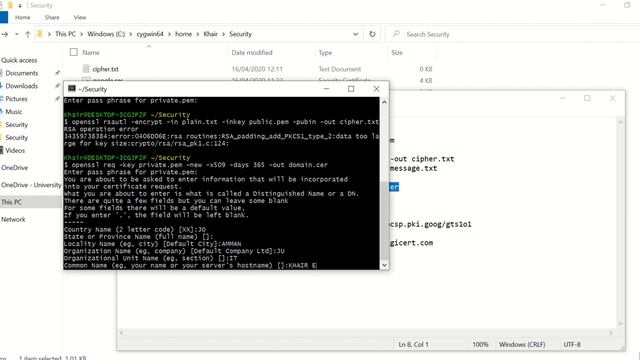
Task: Close the ~/Security terminal window
Action: click(376, 89)
